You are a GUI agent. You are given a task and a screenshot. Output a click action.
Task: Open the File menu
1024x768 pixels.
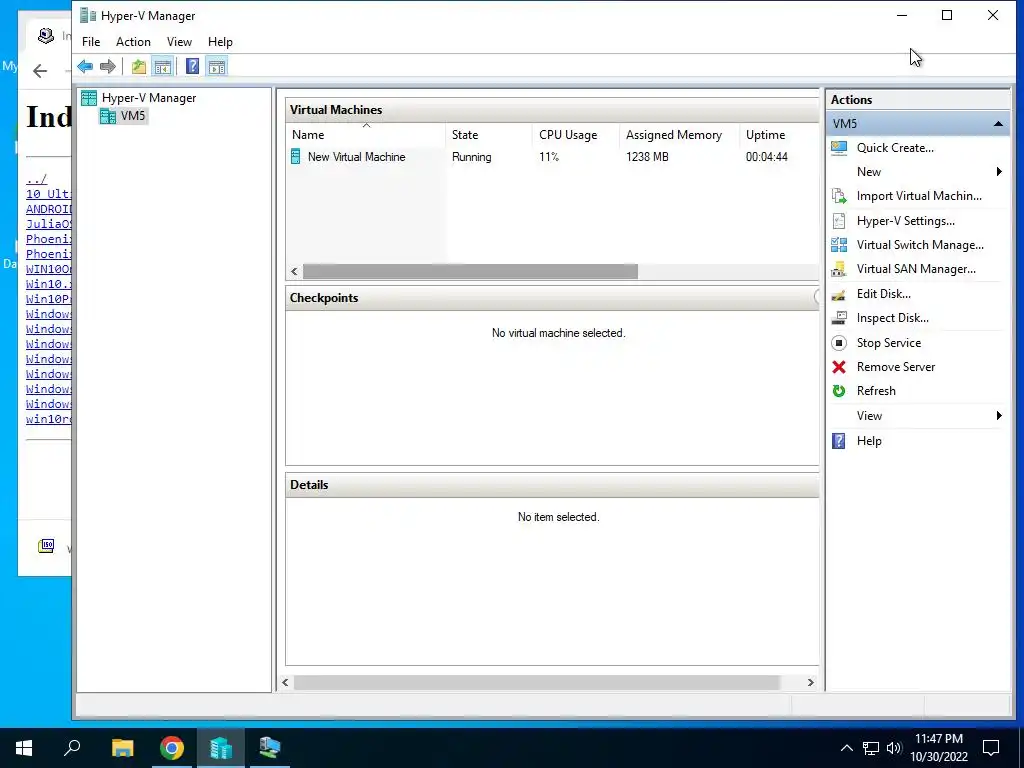pos(91,42)
